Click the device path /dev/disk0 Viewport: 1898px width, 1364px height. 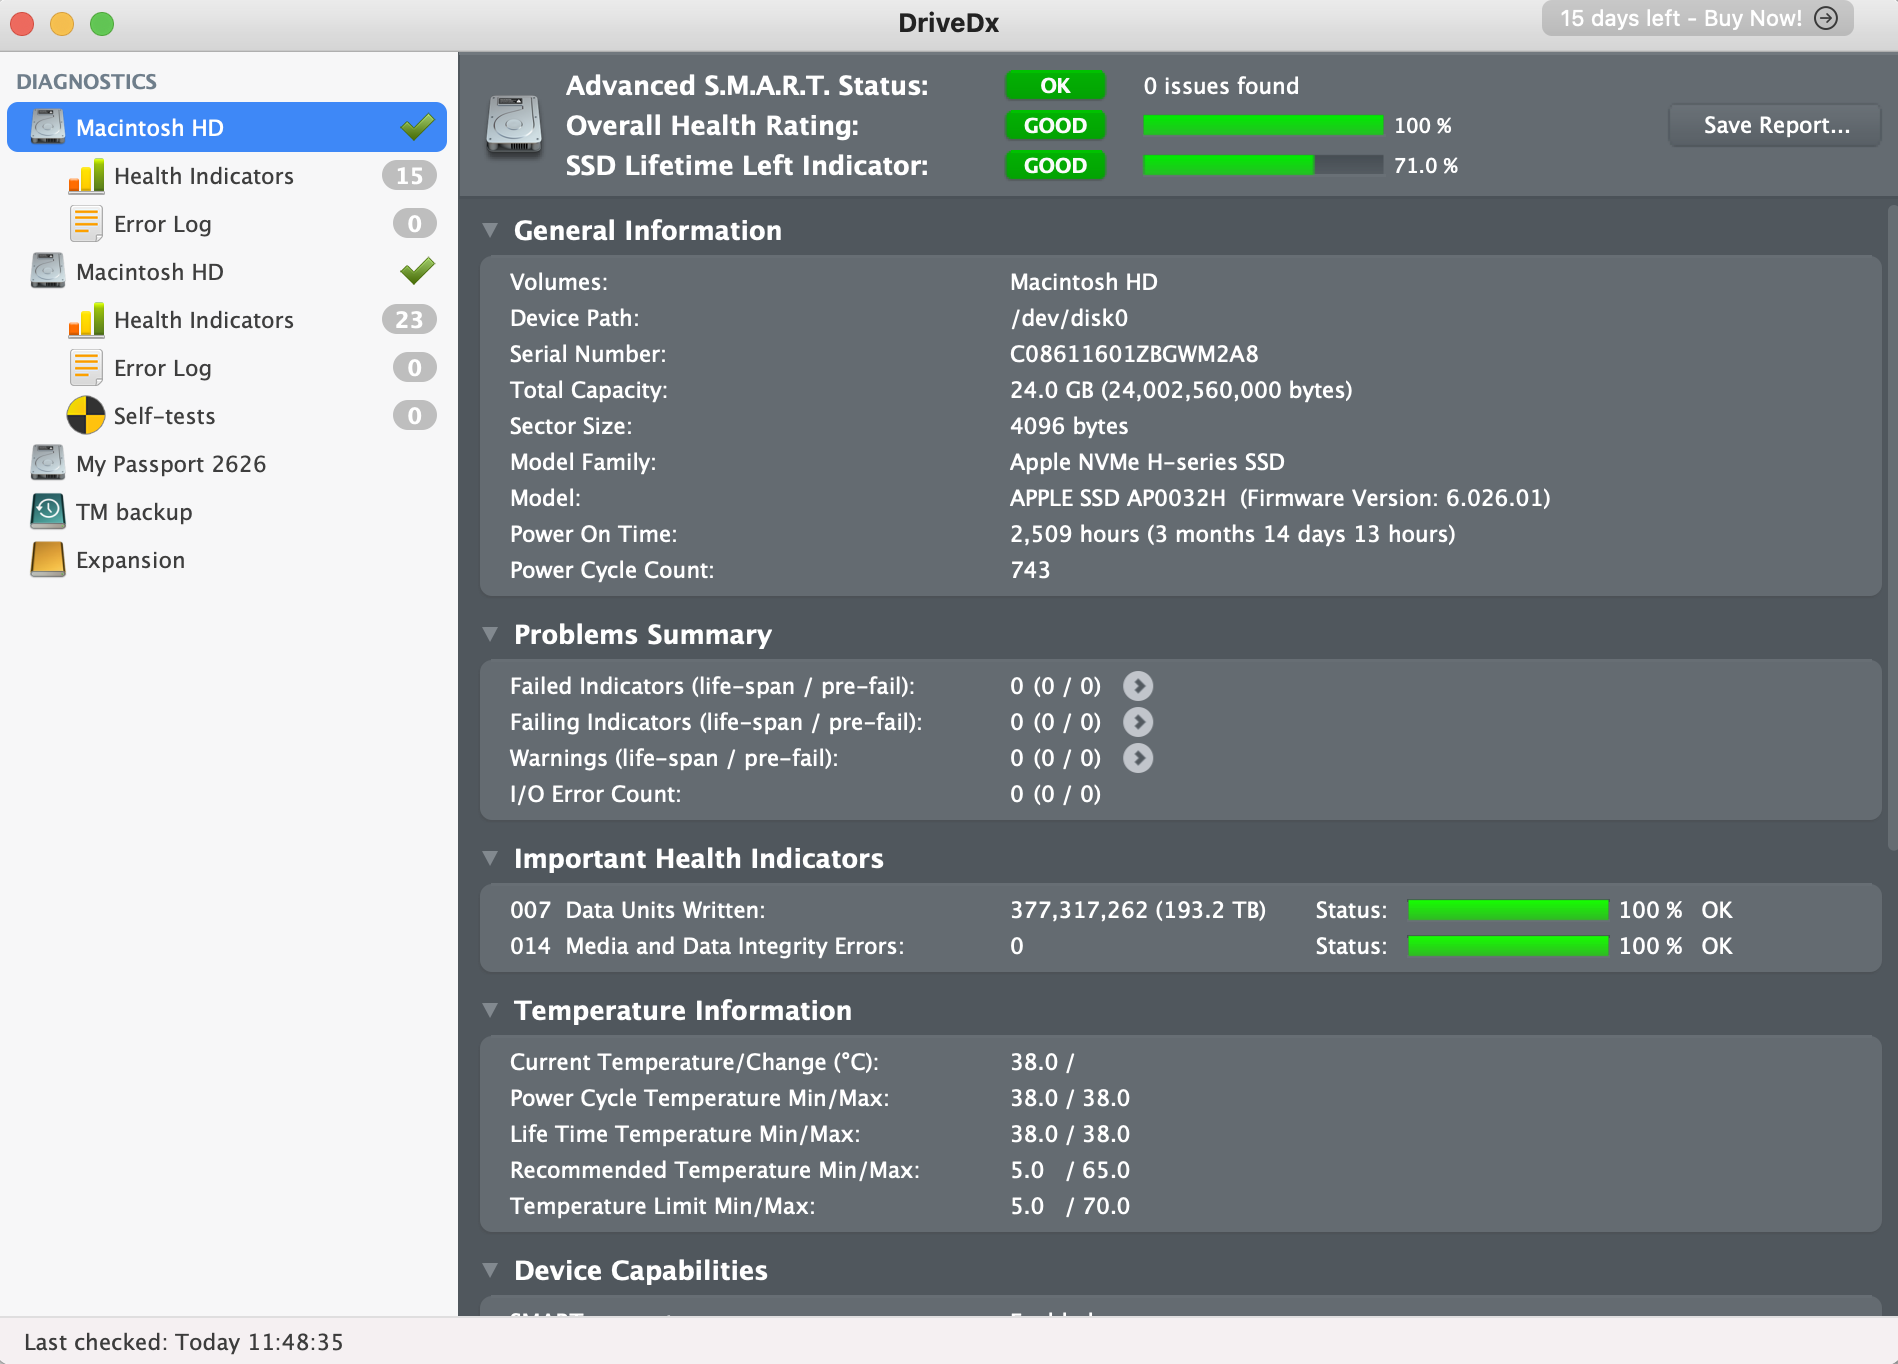point(1069,318)
